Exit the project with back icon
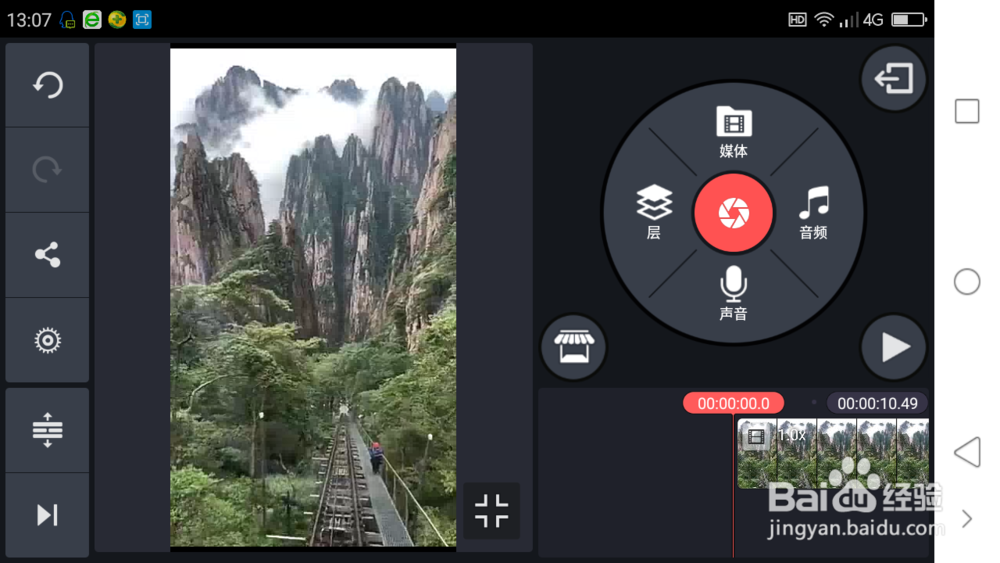Screen dimensions: 1000x563 pyautogui.click(x=893, y=79)
